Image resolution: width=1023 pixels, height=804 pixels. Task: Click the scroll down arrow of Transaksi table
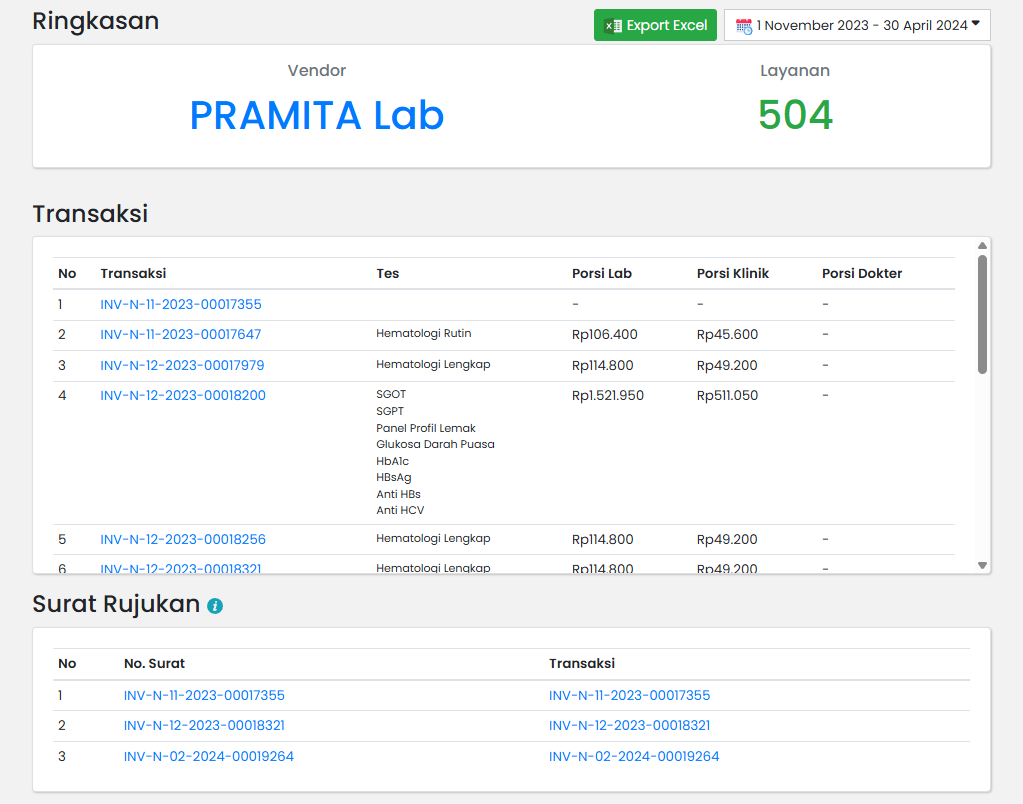(982, 565)
